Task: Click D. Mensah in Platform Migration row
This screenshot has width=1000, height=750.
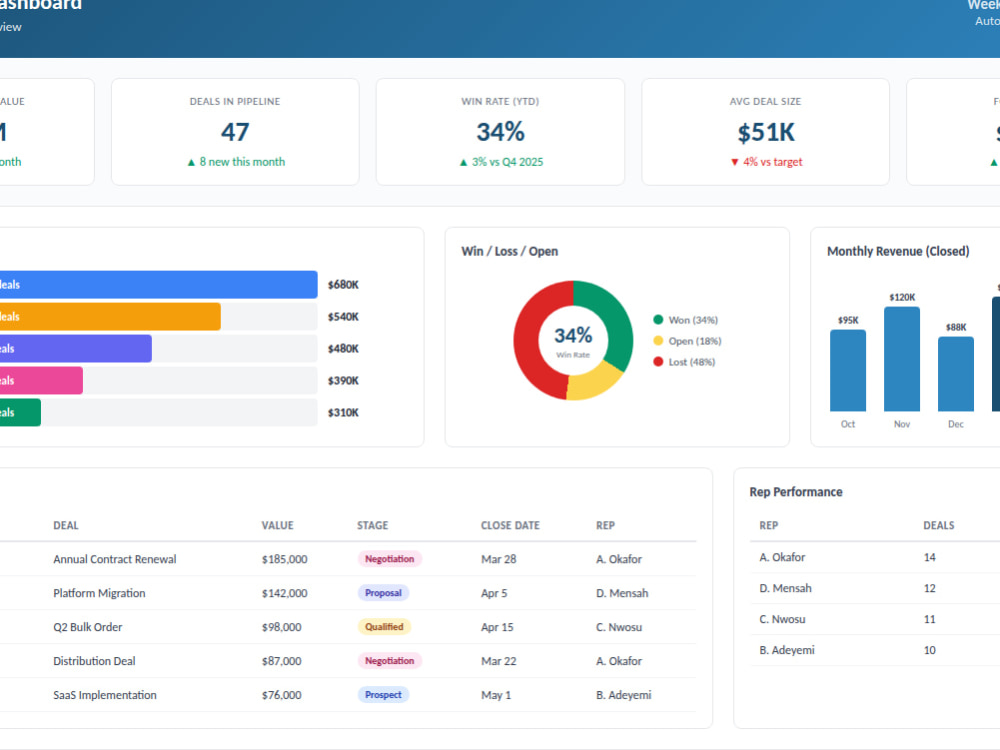Action: [622, 593]
